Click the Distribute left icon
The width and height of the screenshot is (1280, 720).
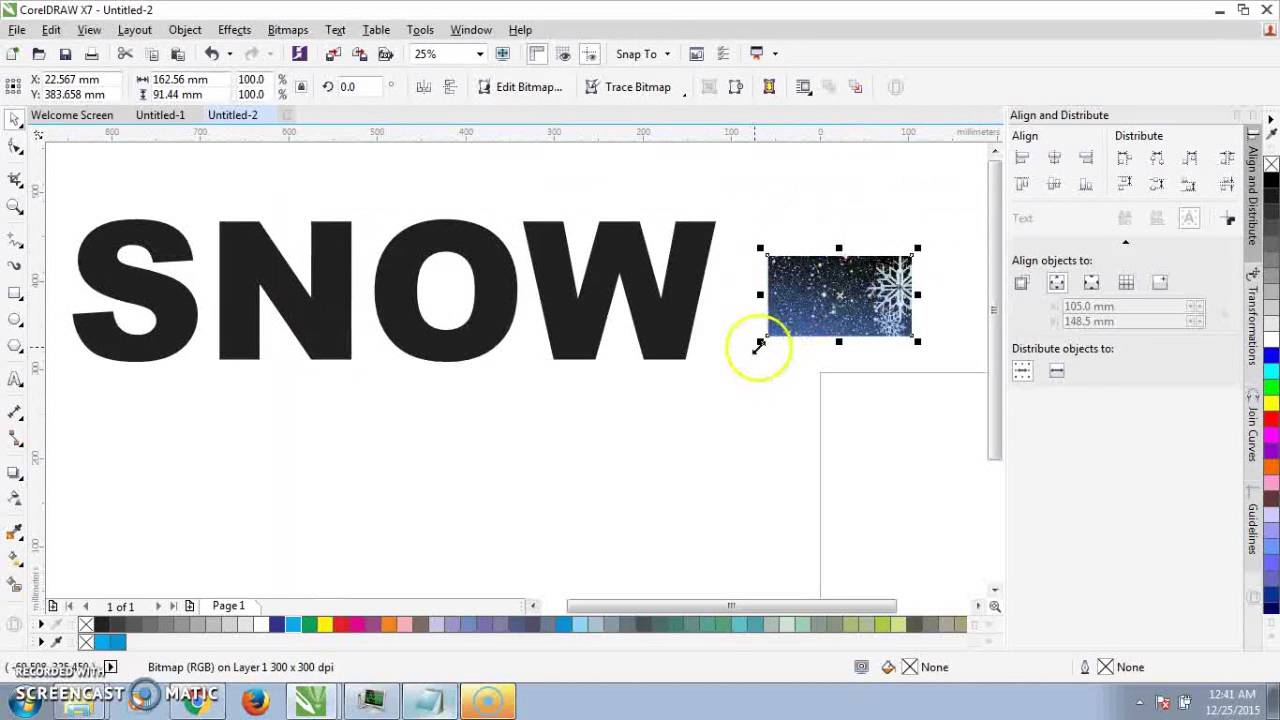pos(1124,158)
